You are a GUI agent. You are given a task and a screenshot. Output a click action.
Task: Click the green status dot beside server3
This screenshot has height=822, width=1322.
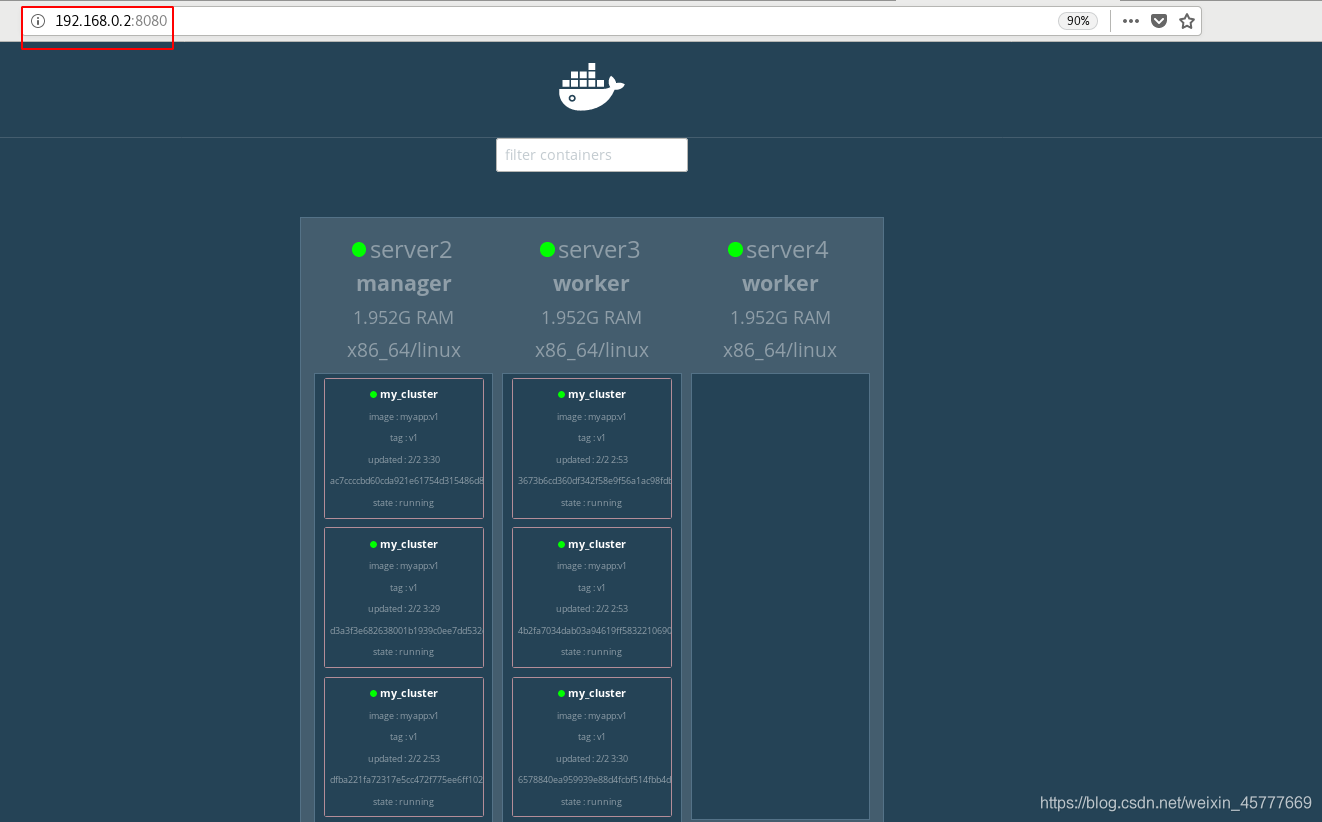pyautogui.click(x=547, y=249)
